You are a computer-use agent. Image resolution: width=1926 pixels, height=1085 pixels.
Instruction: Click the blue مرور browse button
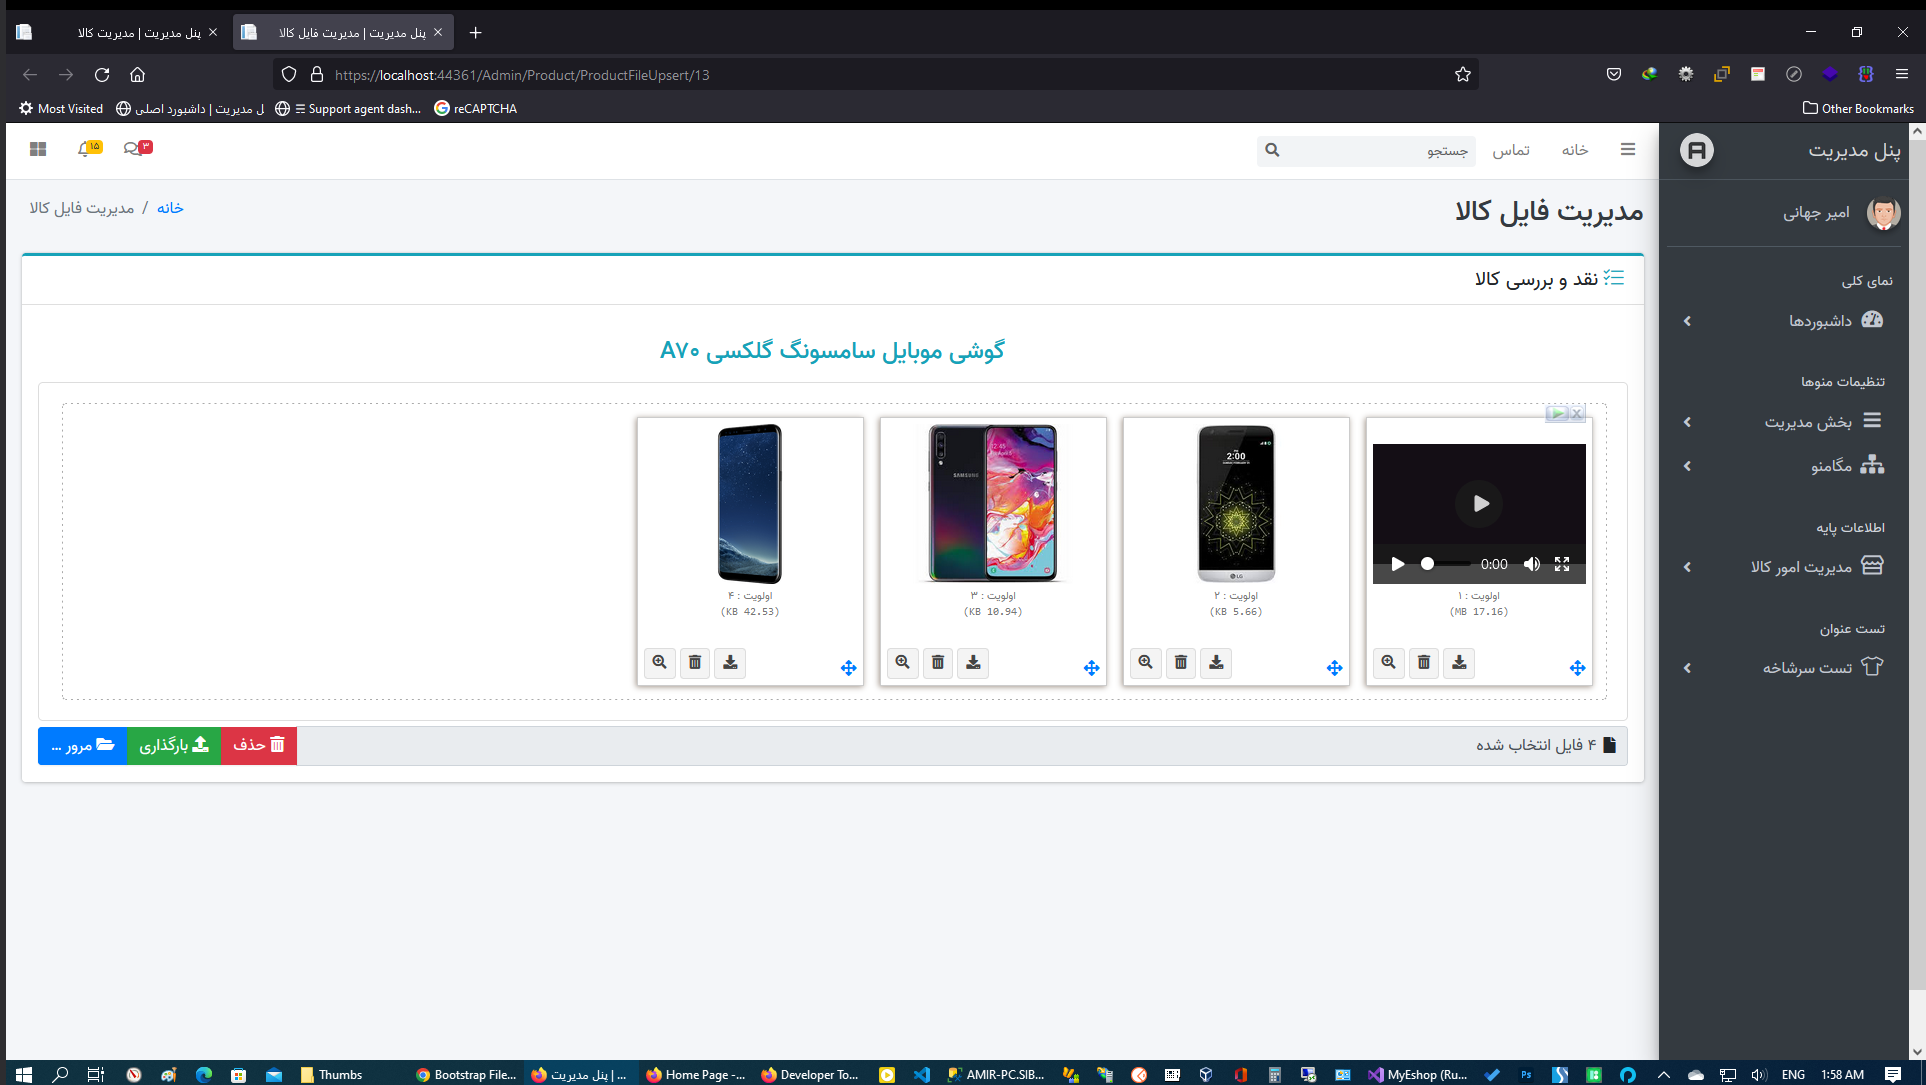[83, 745]
